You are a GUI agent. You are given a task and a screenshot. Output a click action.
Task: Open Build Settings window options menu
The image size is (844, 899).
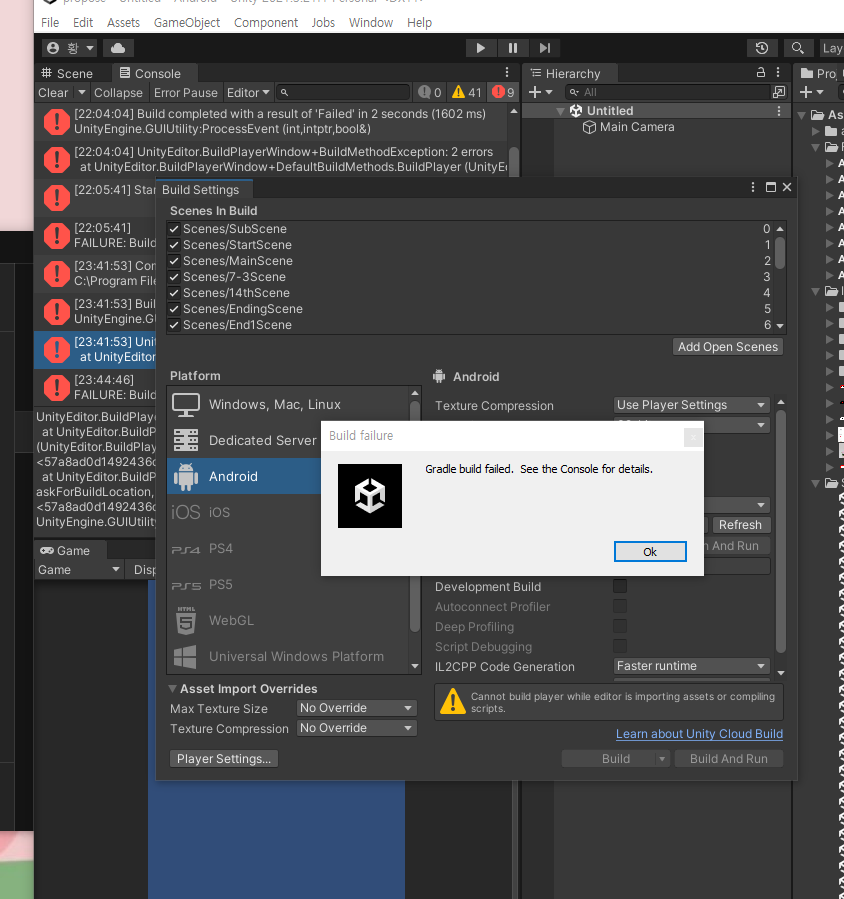[753, 187]
